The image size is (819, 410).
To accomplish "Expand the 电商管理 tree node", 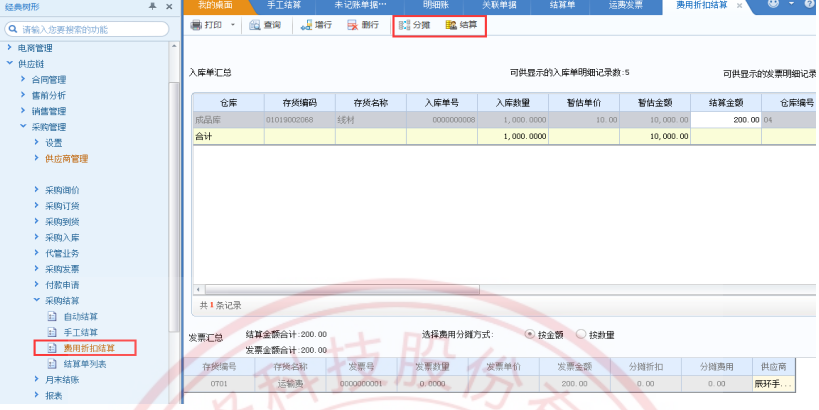I will [9, 48].
